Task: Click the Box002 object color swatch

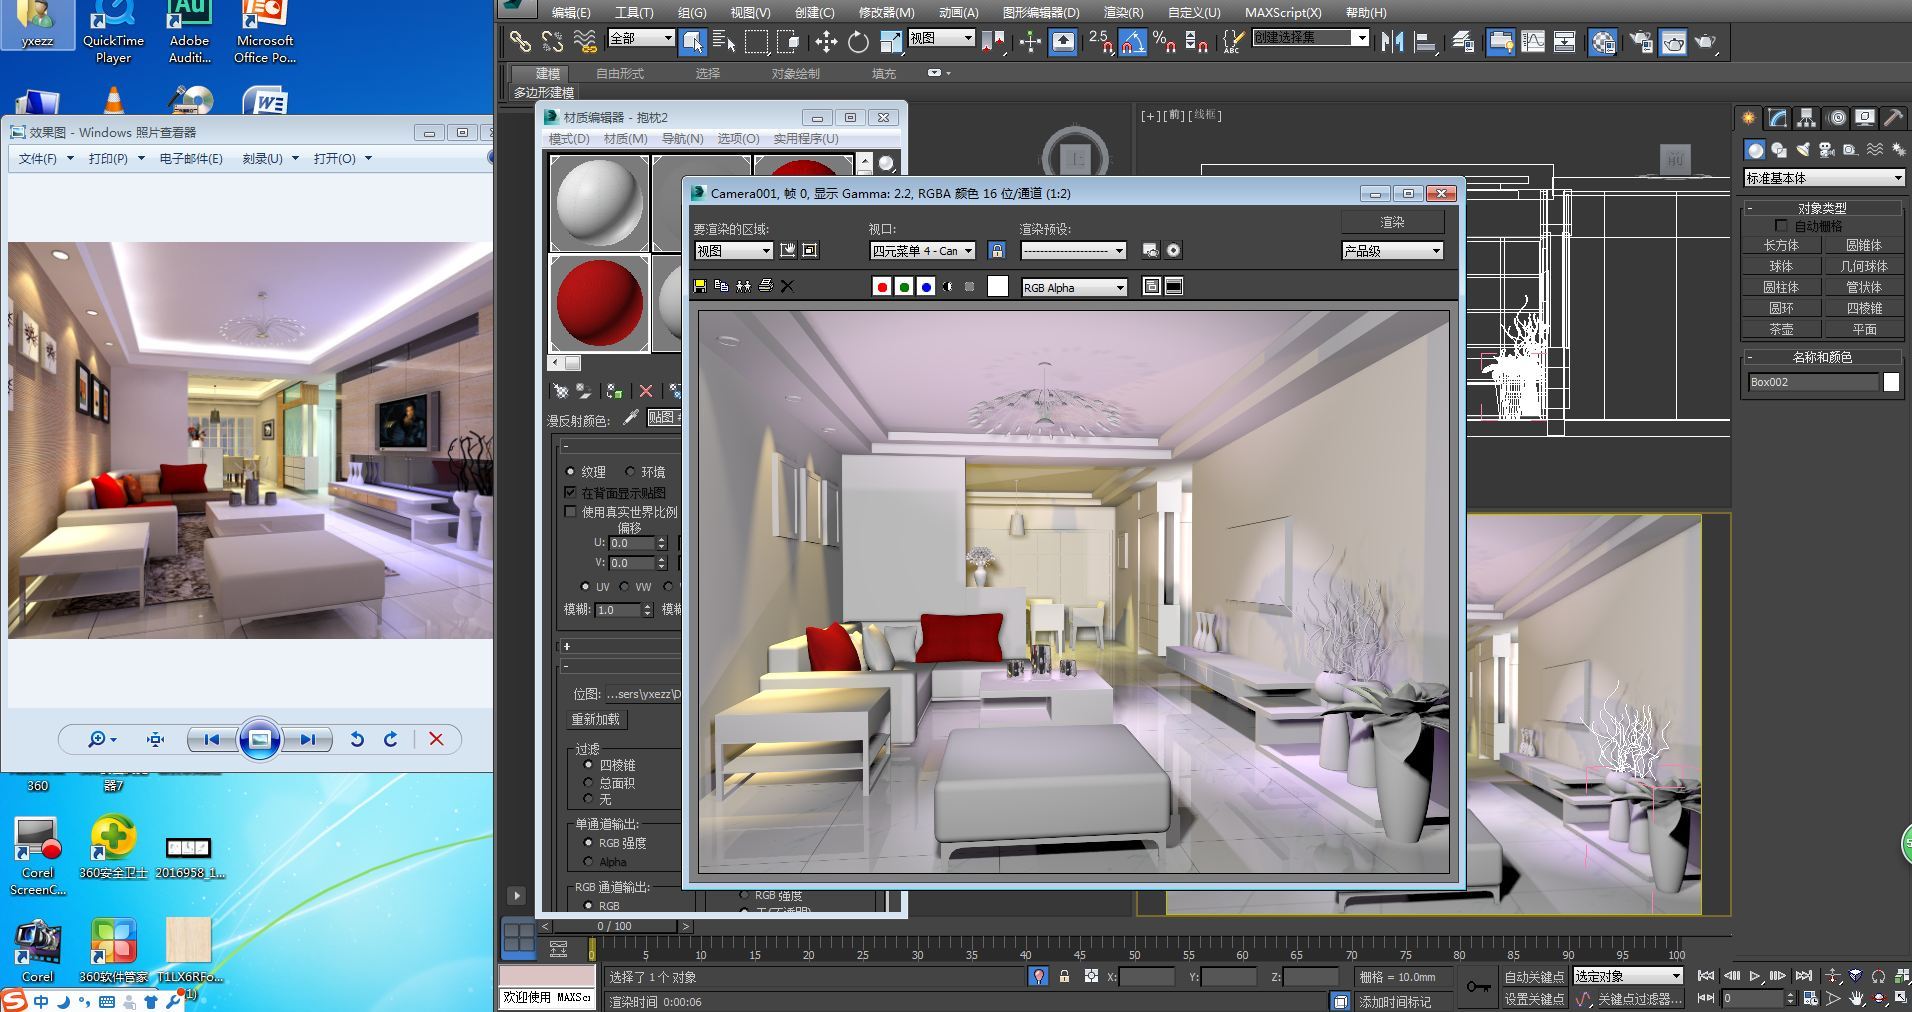Action: pos(1891,382)
